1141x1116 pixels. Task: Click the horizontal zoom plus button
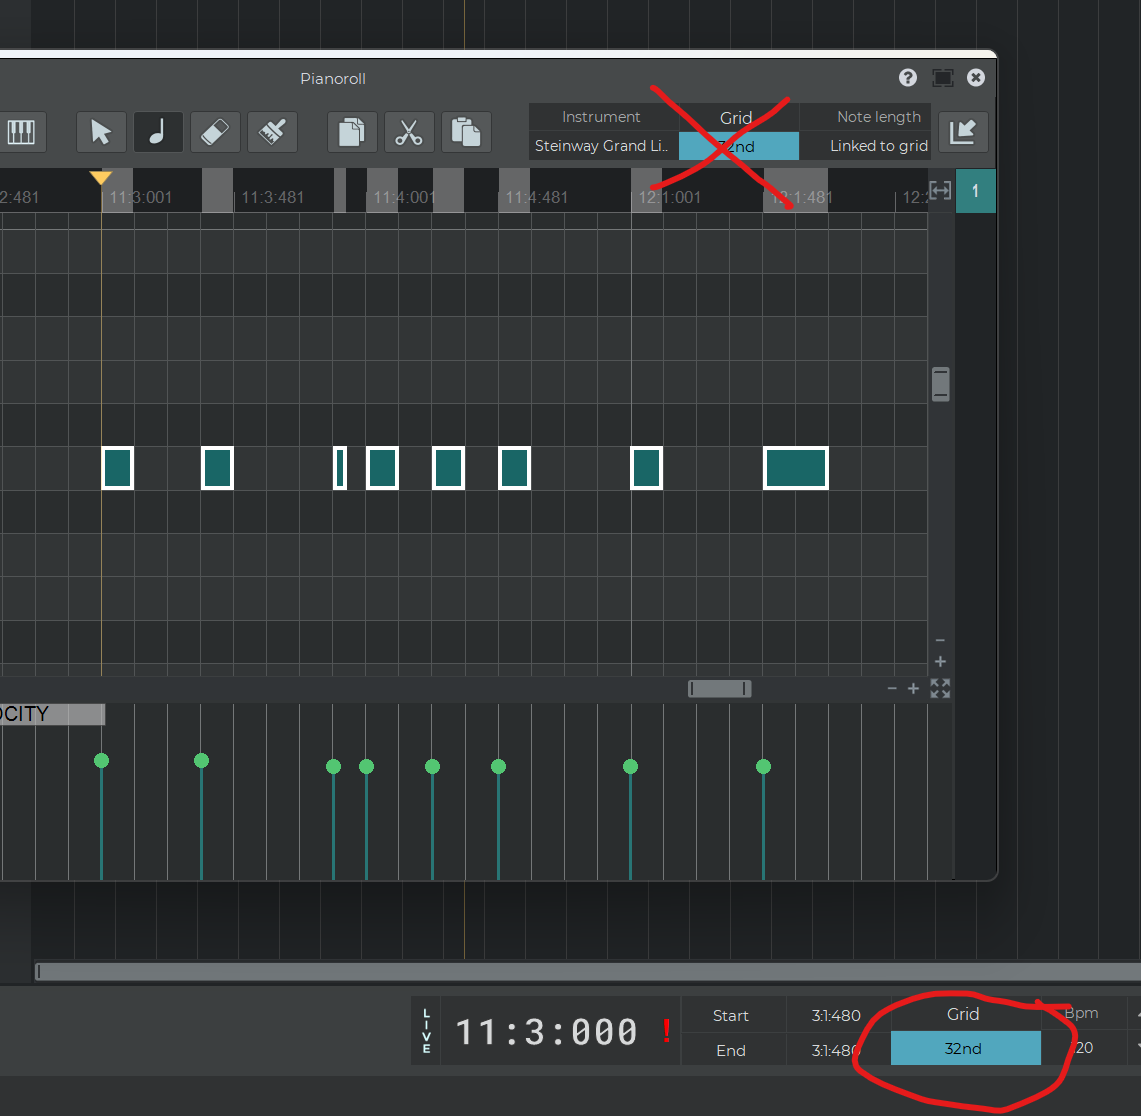click(x=913, y=689)
